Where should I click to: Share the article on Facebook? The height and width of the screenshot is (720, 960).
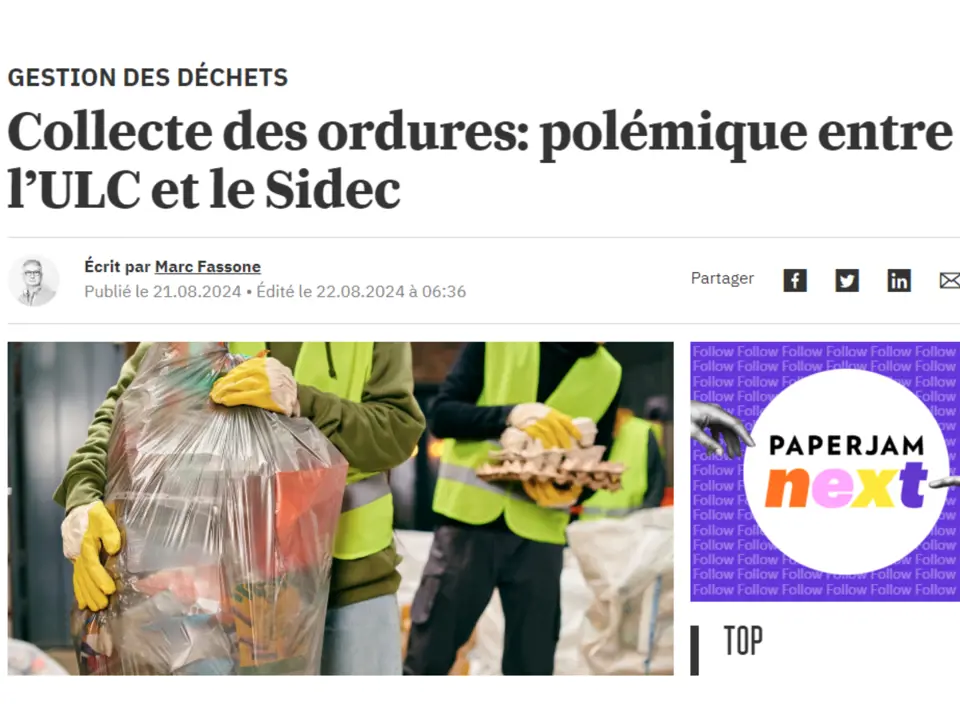pyautogui.click(x=795, y=280)
